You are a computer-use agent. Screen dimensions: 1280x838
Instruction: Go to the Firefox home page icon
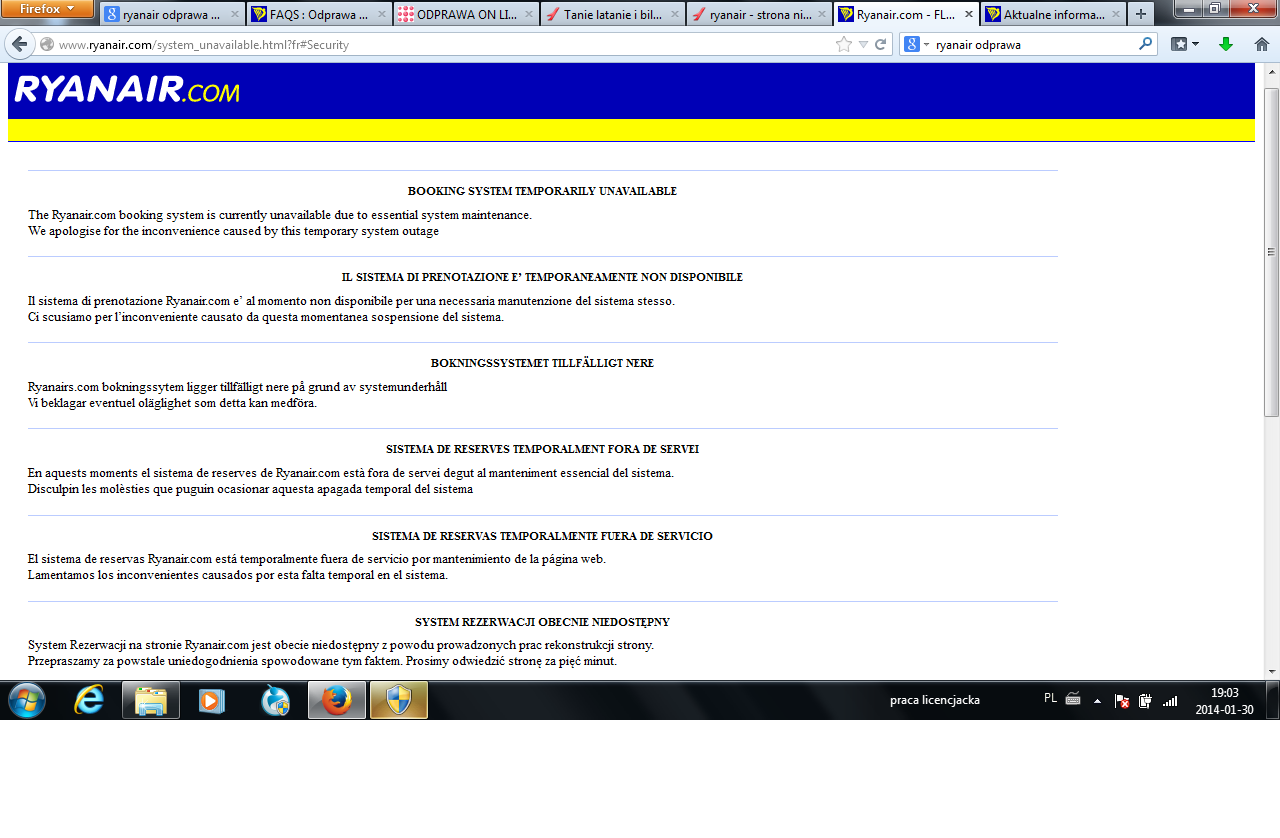click(1262, 44)
